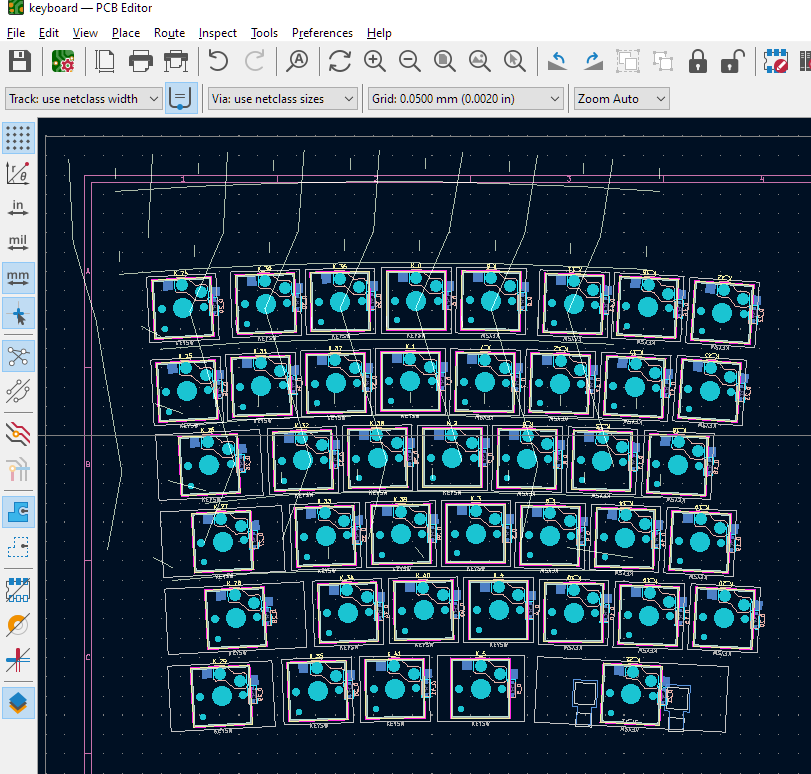This screenshot has height=774, width=811.
Task: Group the selected items
Action: 628,61
